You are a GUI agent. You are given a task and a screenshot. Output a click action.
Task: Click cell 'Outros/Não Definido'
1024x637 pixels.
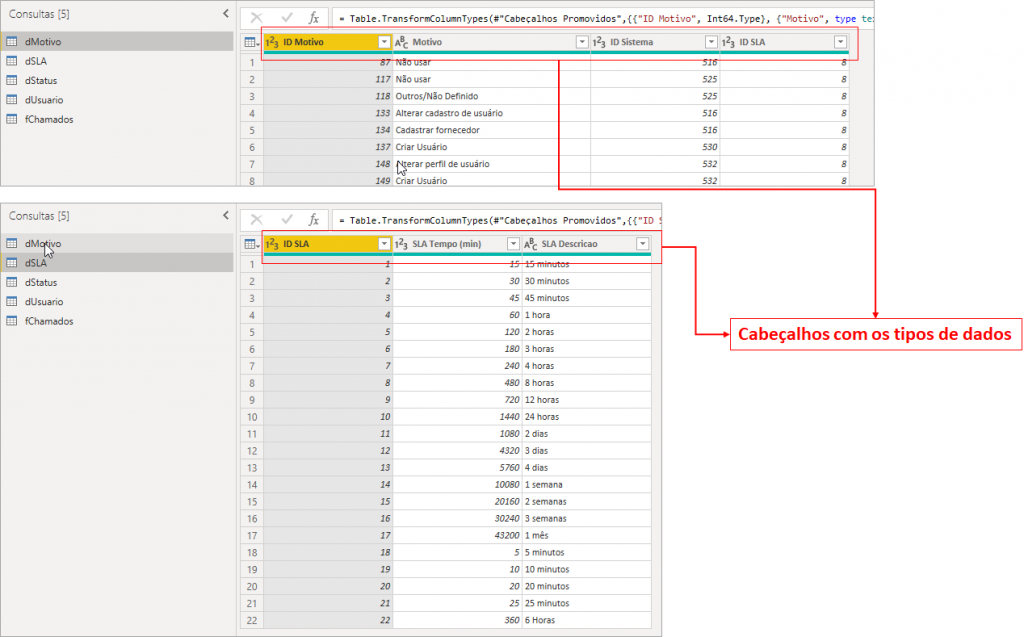click(492, 96)
